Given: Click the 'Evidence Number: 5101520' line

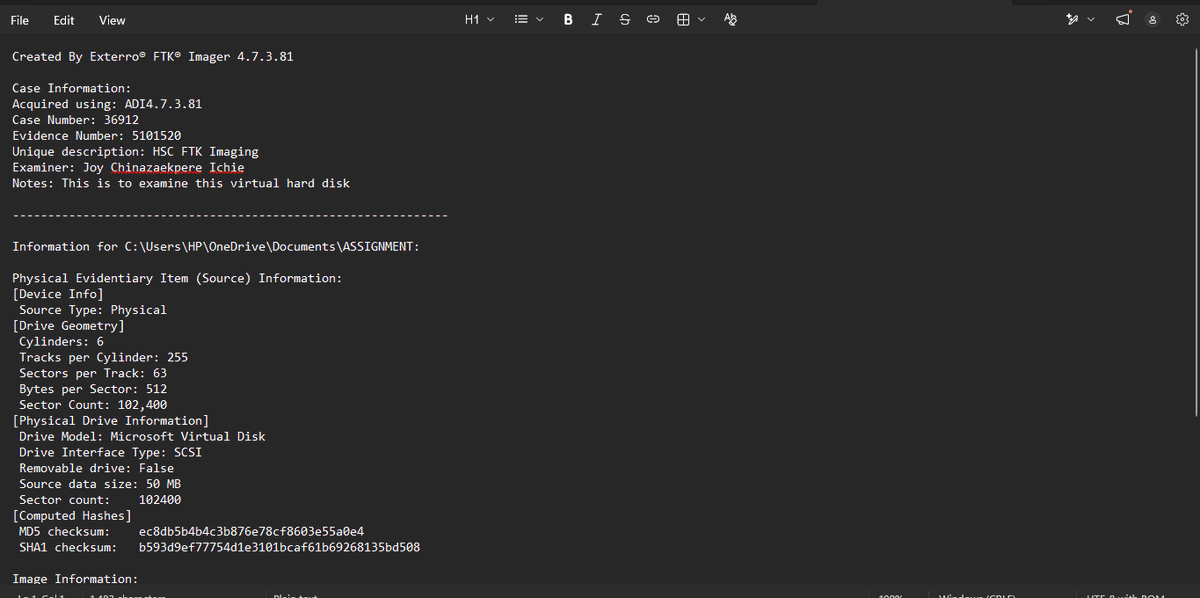Looking at the screenshot, I should point(96,136).
